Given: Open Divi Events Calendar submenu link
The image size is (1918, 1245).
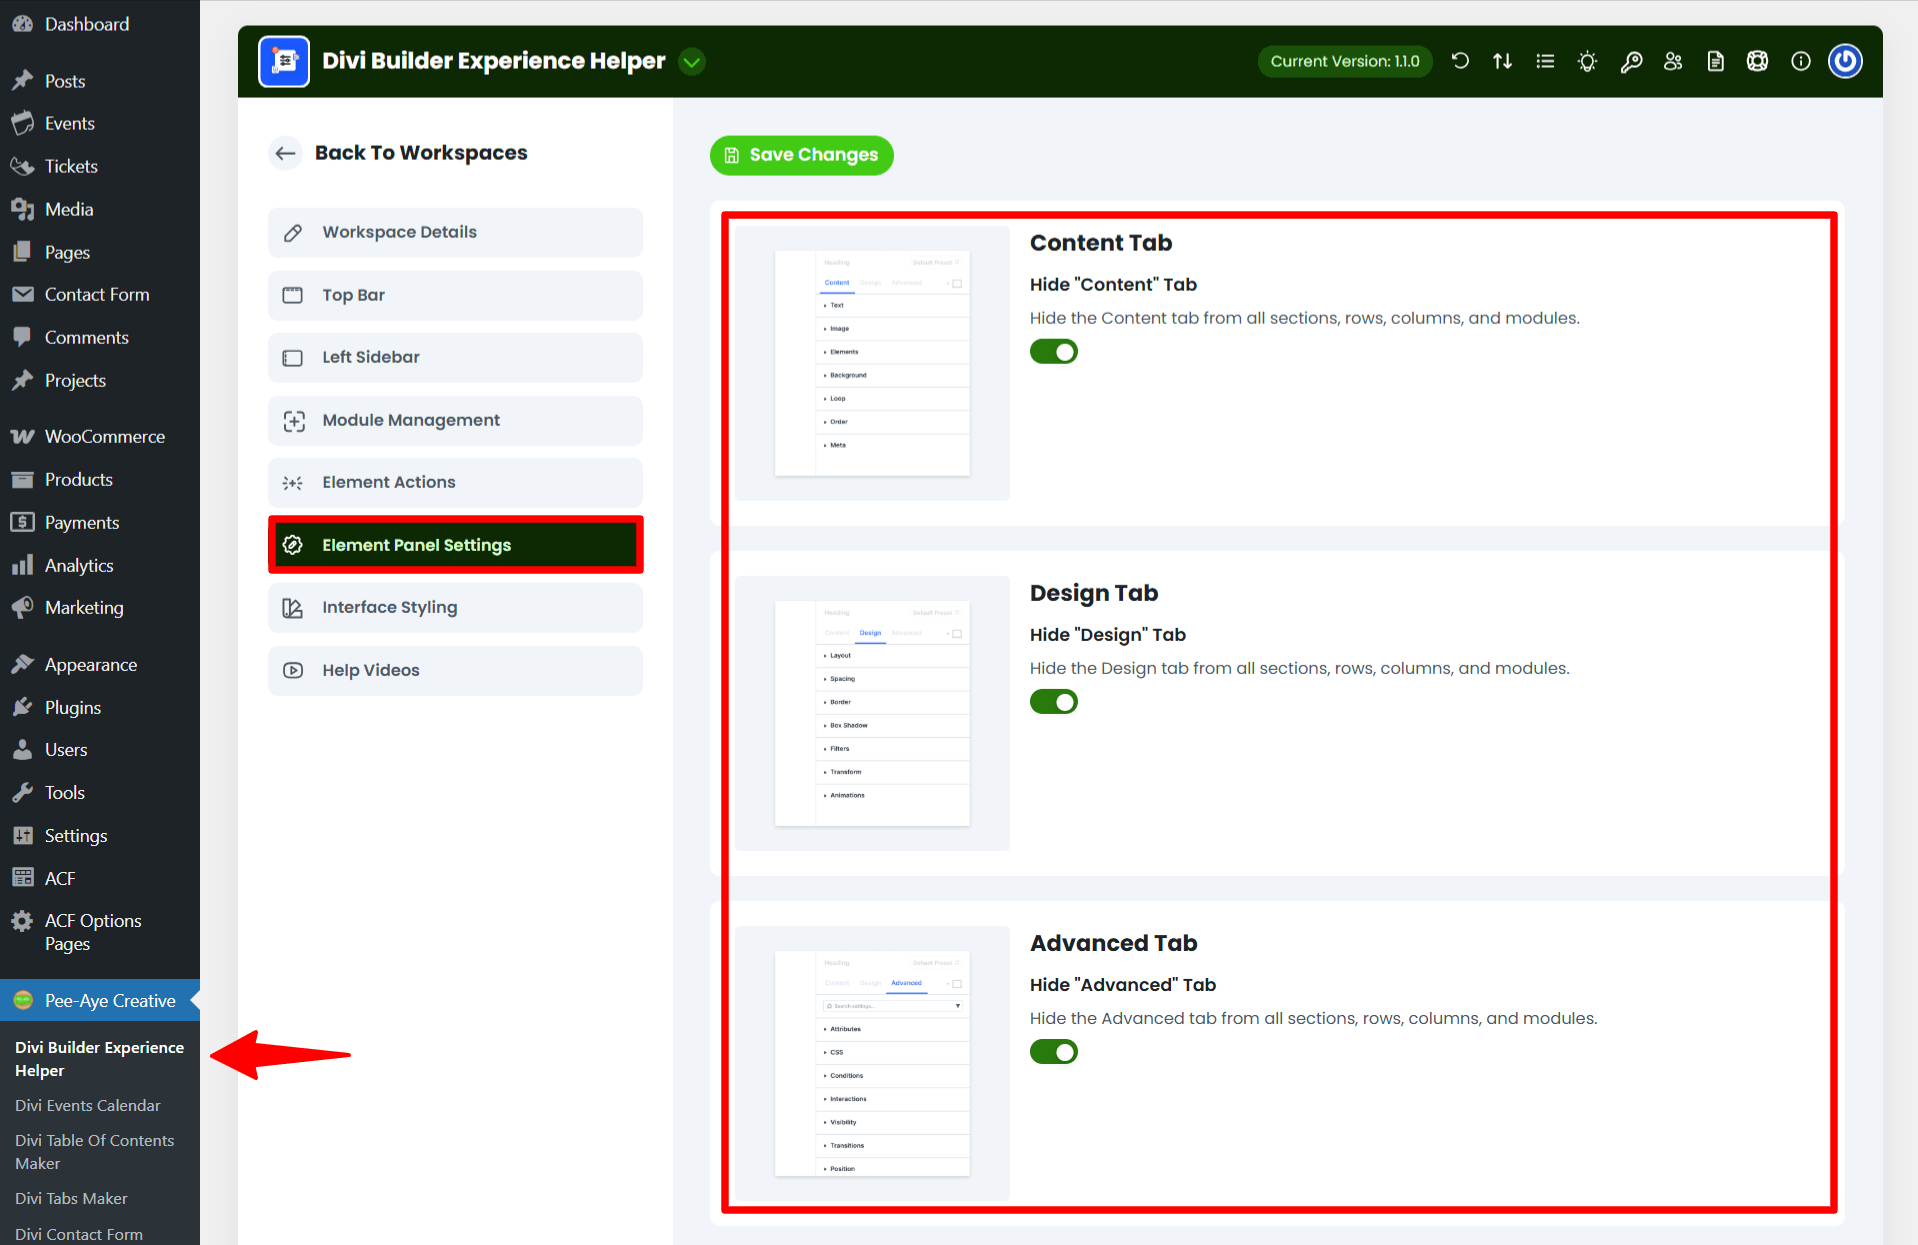Looking at the screenshot, I should 87,1105.
